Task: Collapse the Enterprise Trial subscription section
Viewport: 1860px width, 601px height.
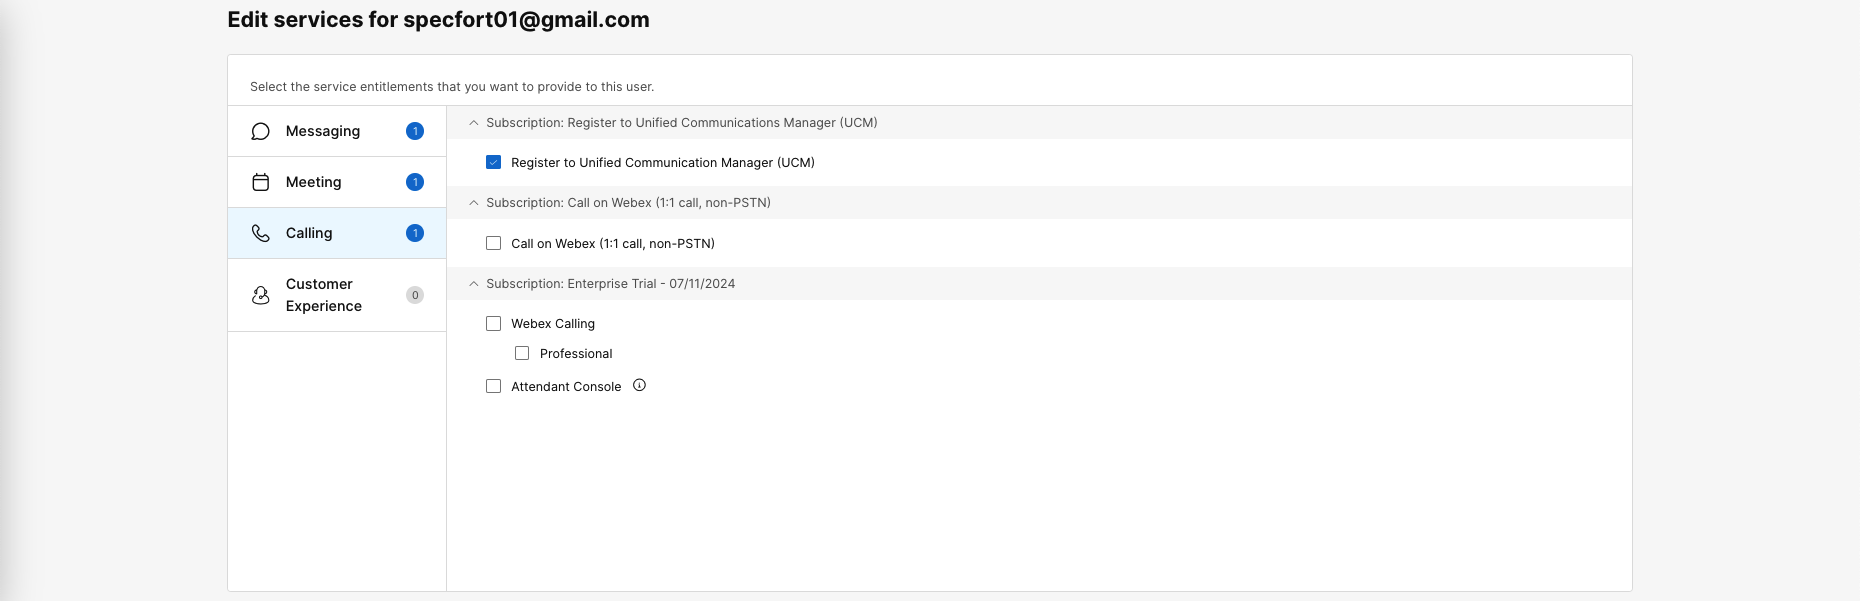Action: (474, 284)
